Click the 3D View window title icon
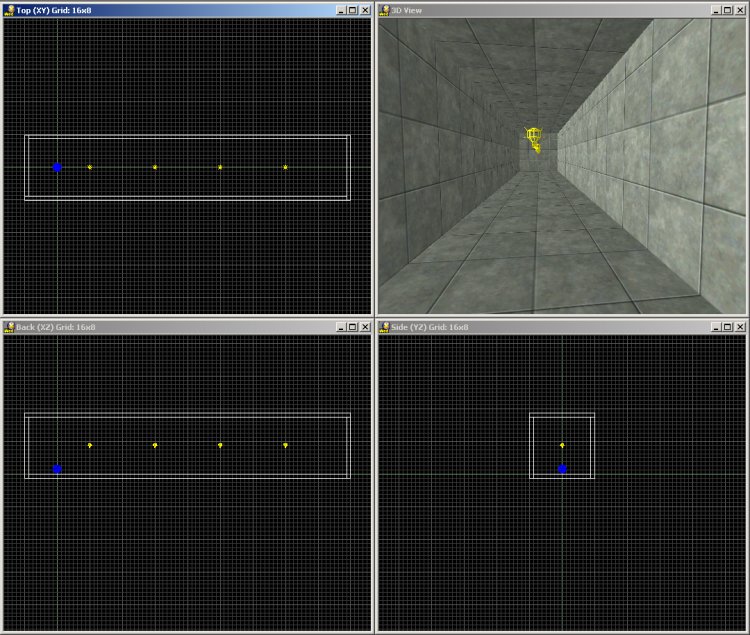Screen dimensions: 750x635 point(384,10)
